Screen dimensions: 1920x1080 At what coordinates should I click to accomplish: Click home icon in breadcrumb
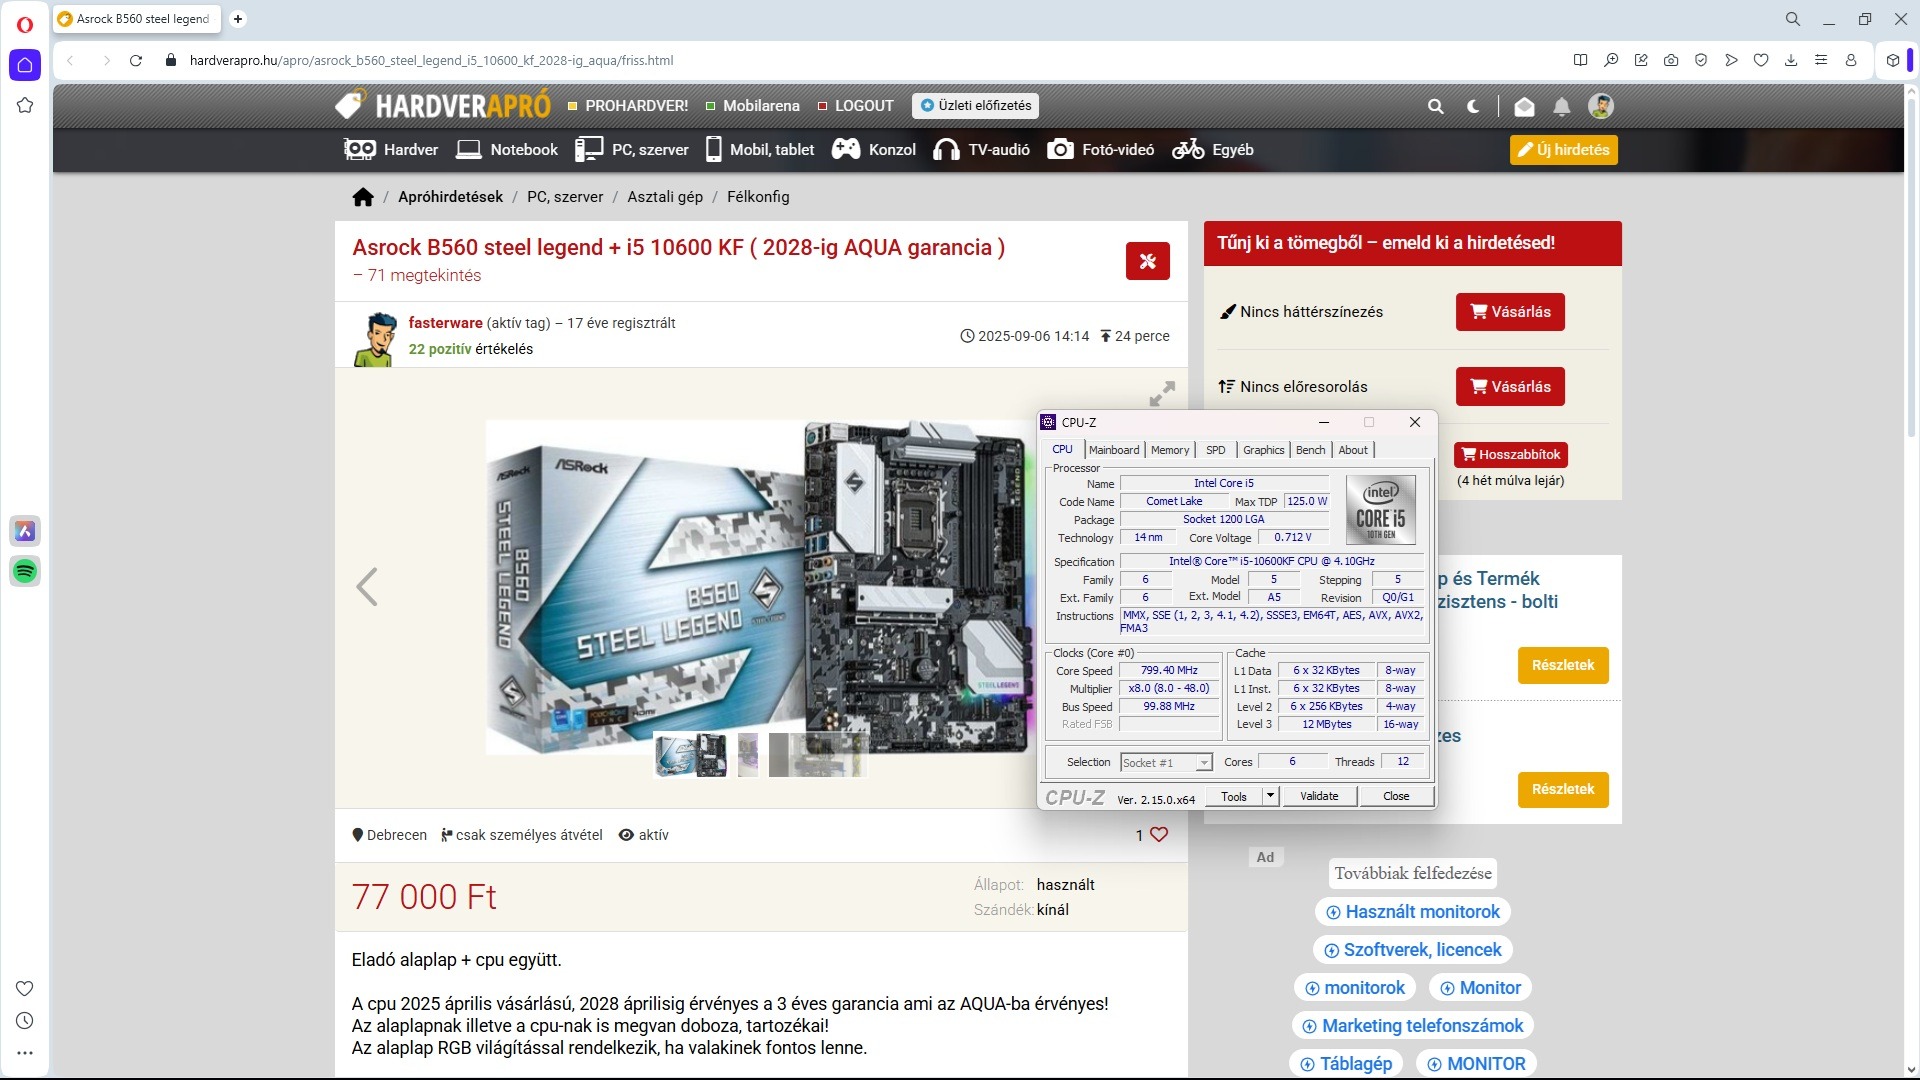(x=363, y=197)
